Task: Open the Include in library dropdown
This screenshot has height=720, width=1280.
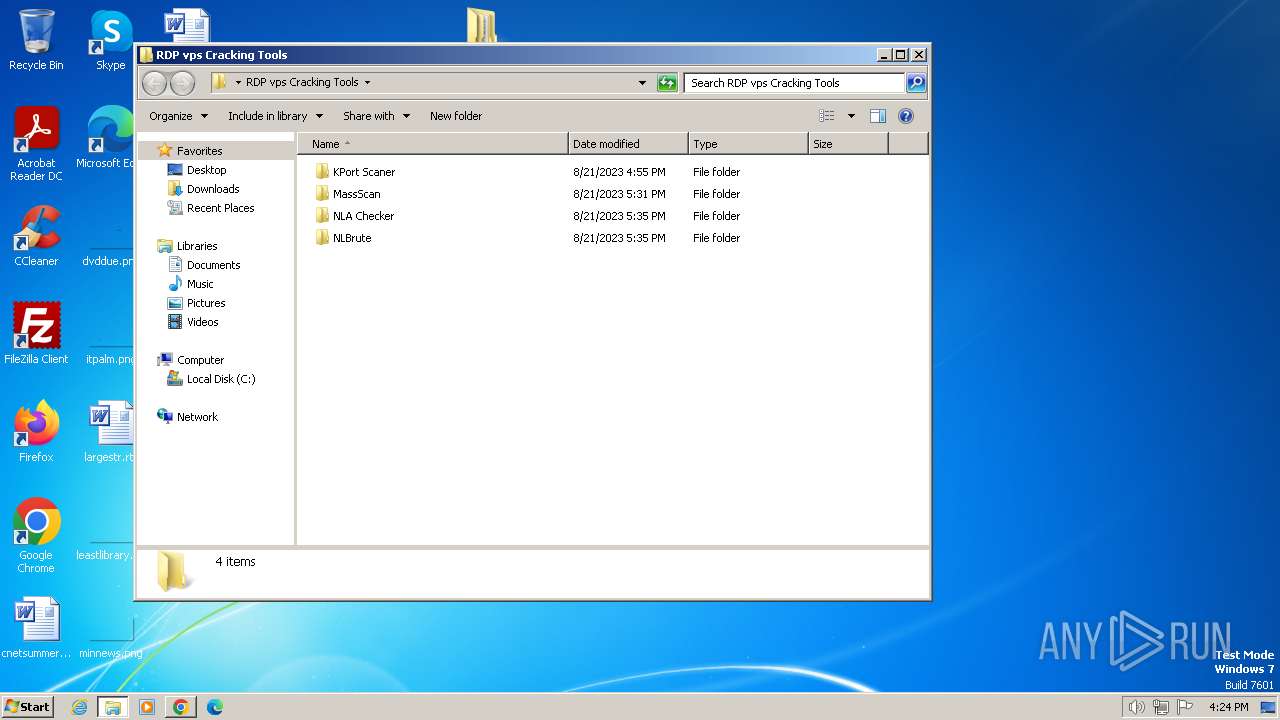Action: click(x=275, y=116)
